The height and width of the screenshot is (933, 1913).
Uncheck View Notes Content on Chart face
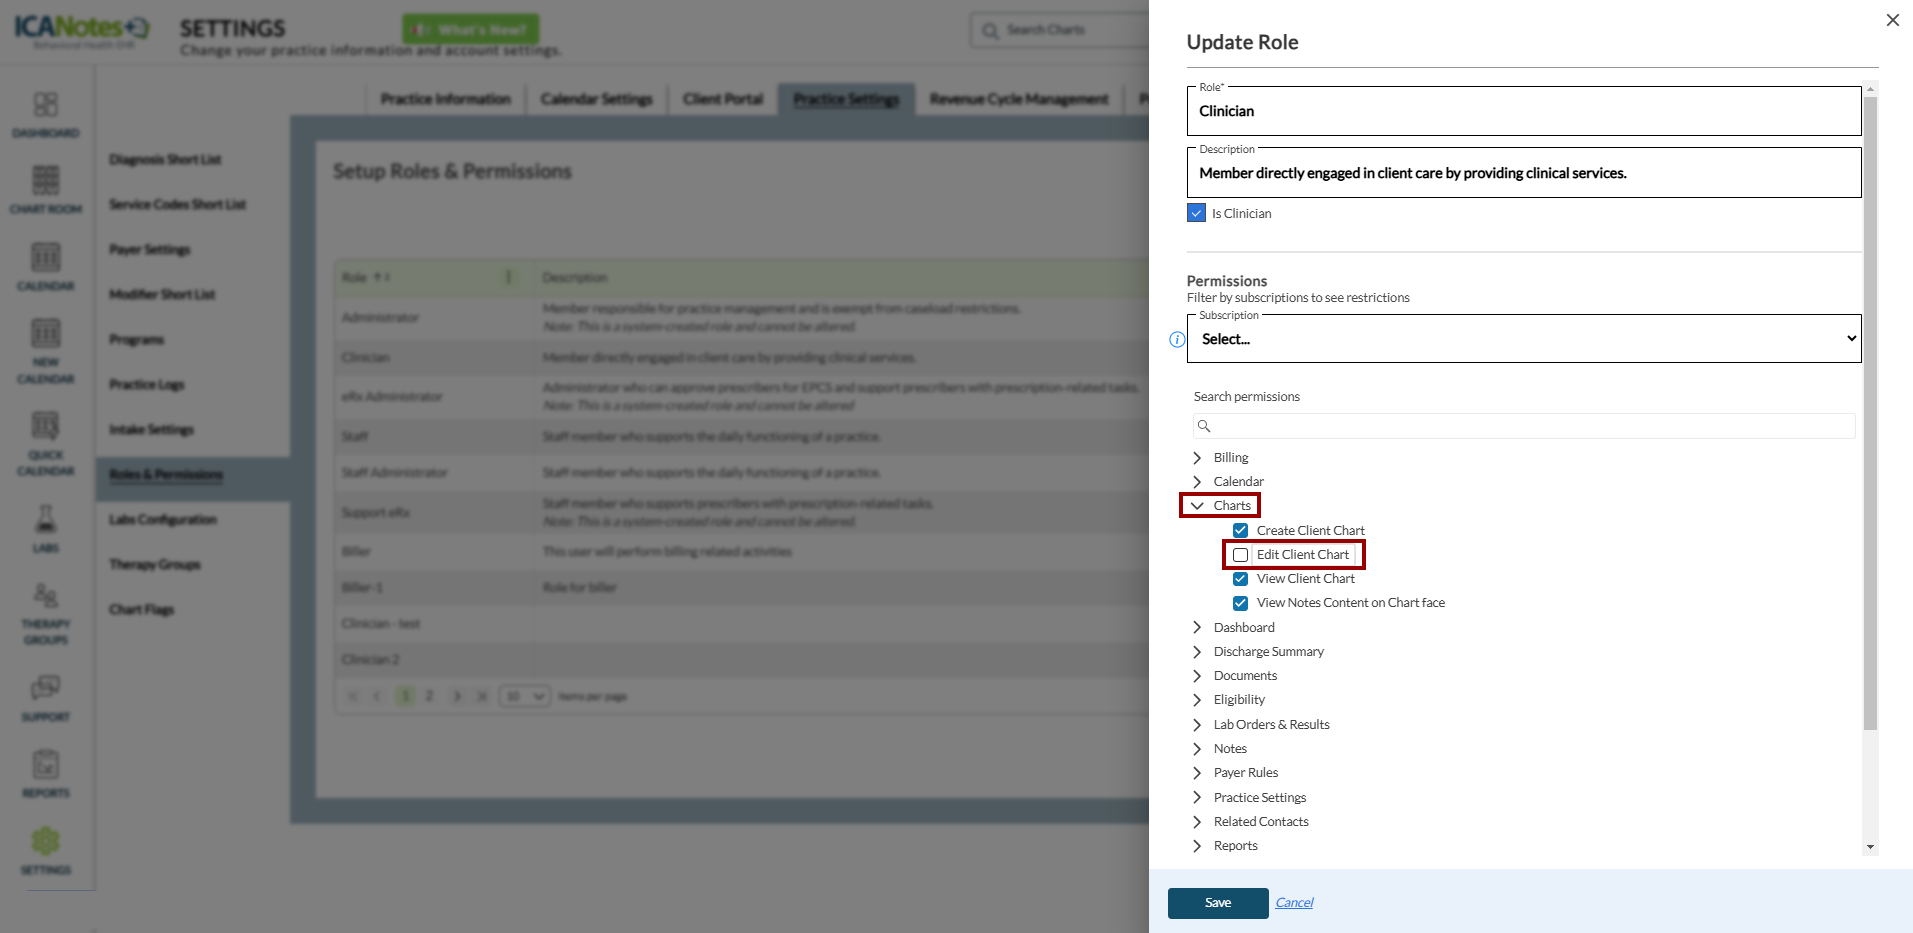(x=1241, y=603)
